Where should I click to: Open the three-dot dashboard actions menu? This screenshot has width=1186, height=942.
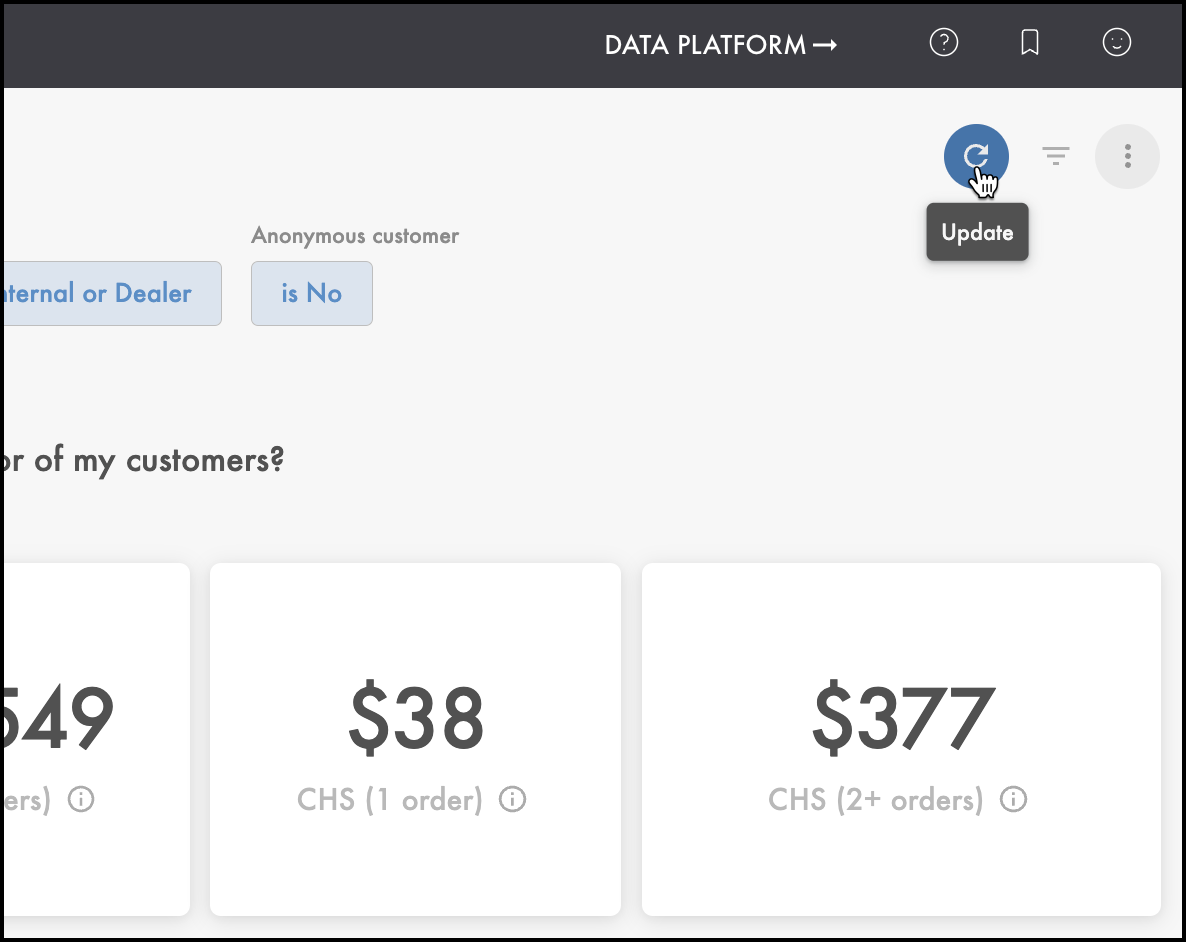1127,157
